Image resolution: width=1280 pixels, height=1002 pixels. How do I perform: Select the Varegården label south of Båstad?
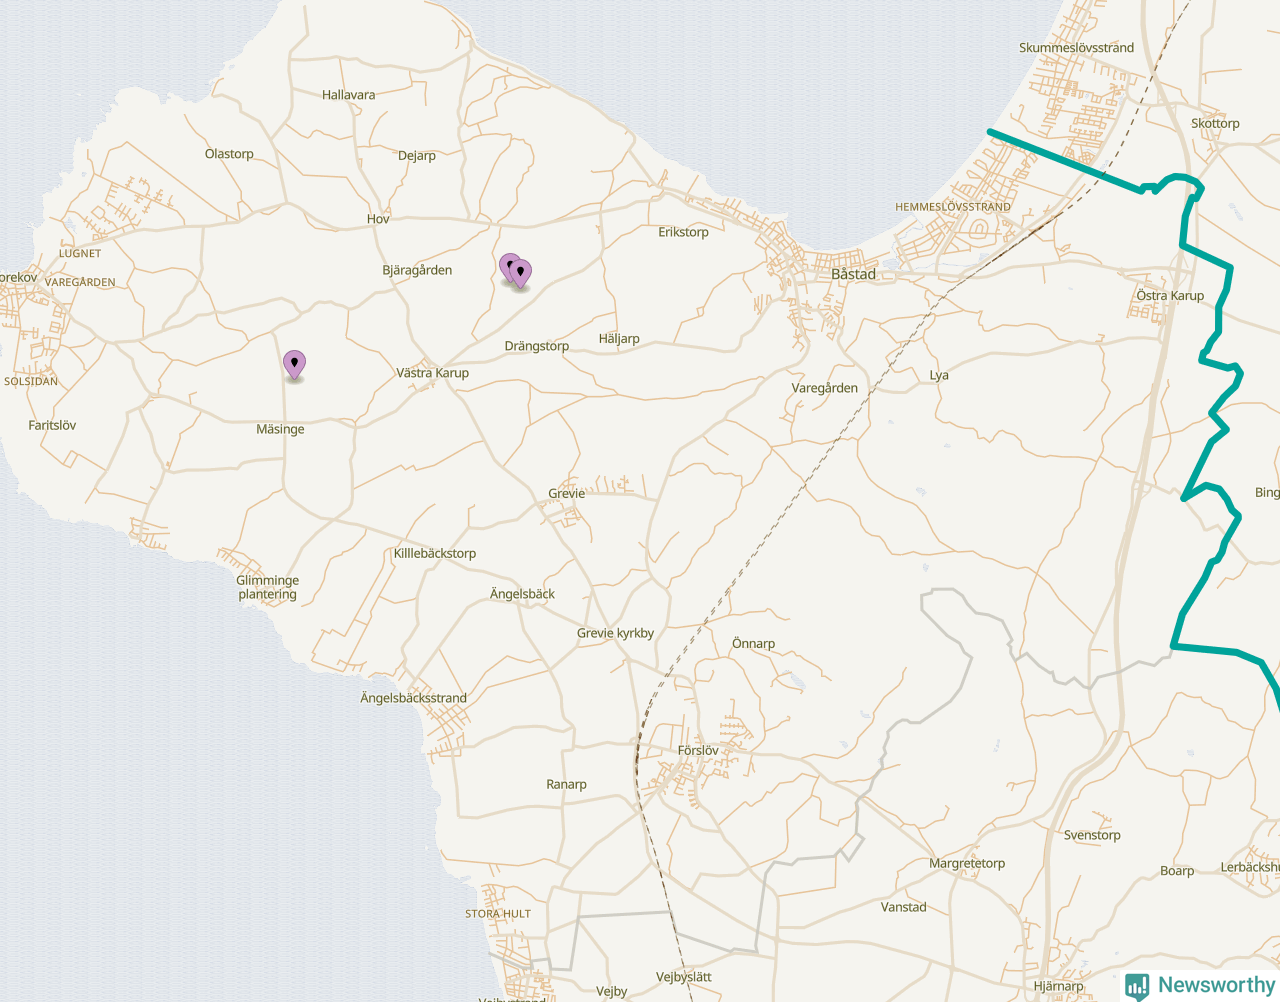(824, 388)
